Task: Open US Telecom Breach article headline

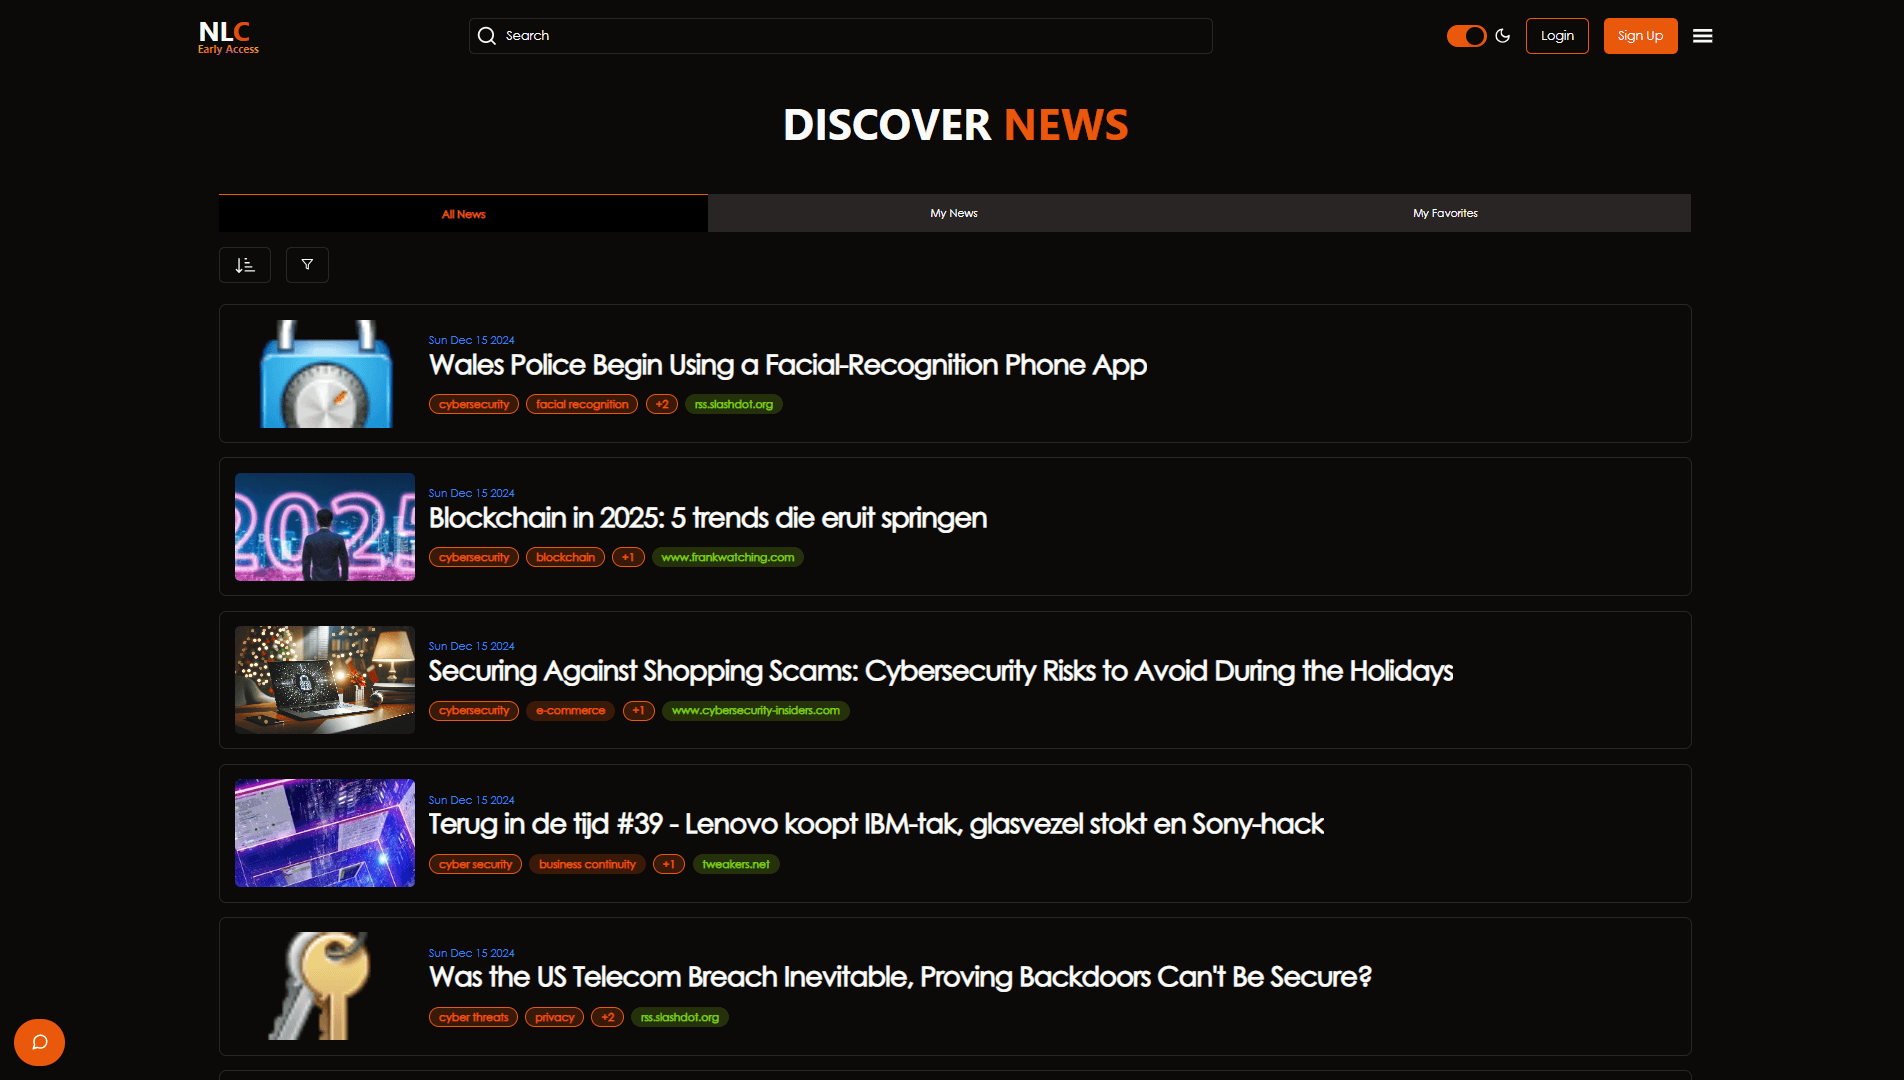Action: 900,977
